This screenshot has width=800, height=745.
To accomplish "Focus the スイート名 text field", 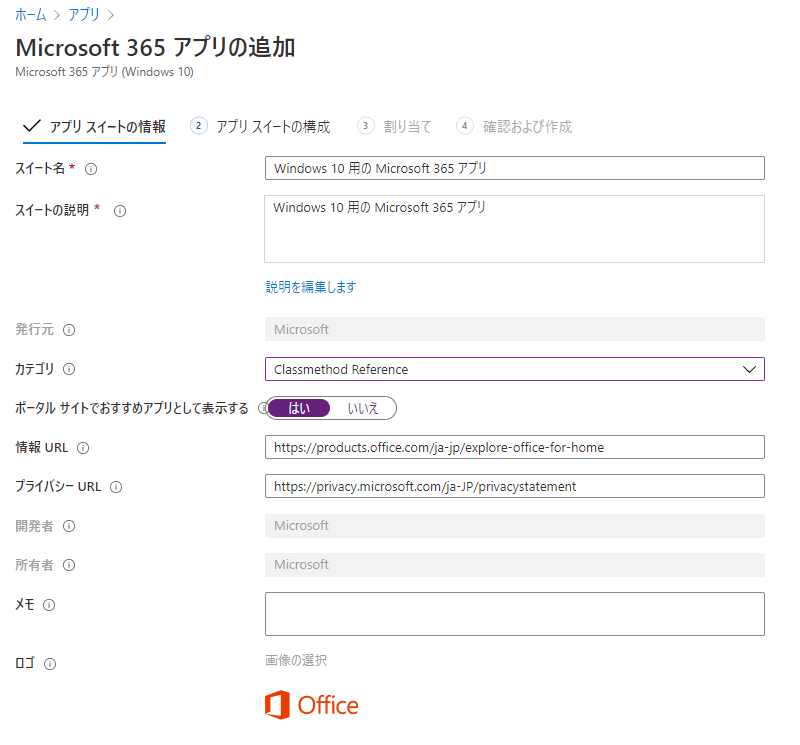I will click(x=514, y=168).
